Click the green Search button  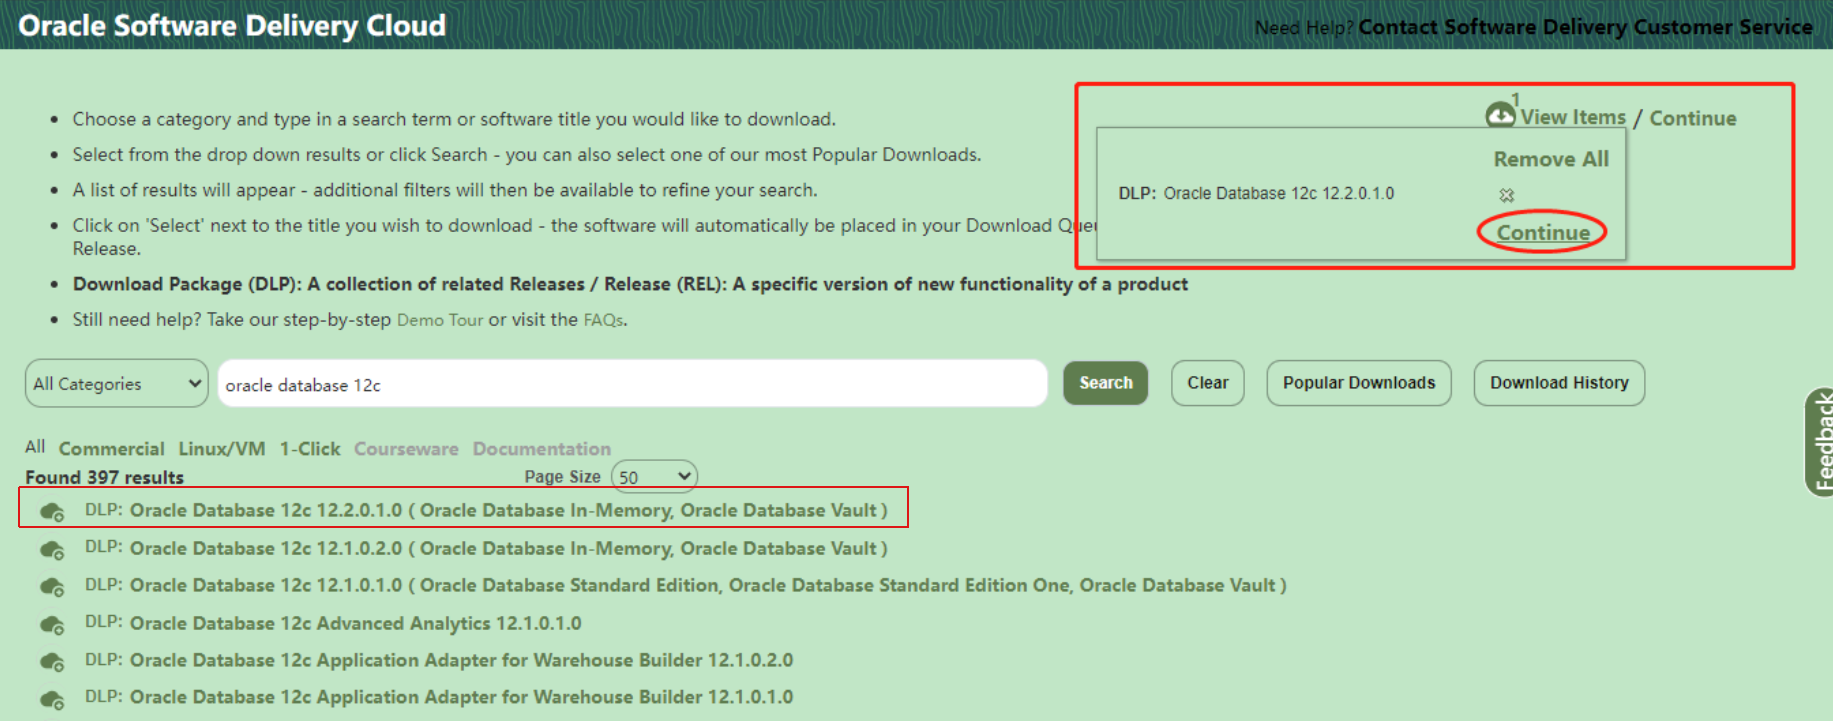(1106, 383)
